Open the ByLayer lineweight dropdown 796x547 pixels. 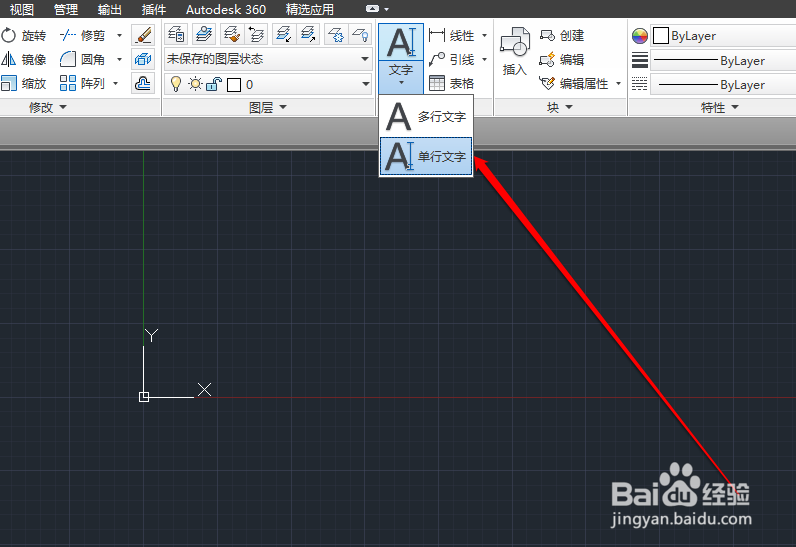click(x=723, y=60)
